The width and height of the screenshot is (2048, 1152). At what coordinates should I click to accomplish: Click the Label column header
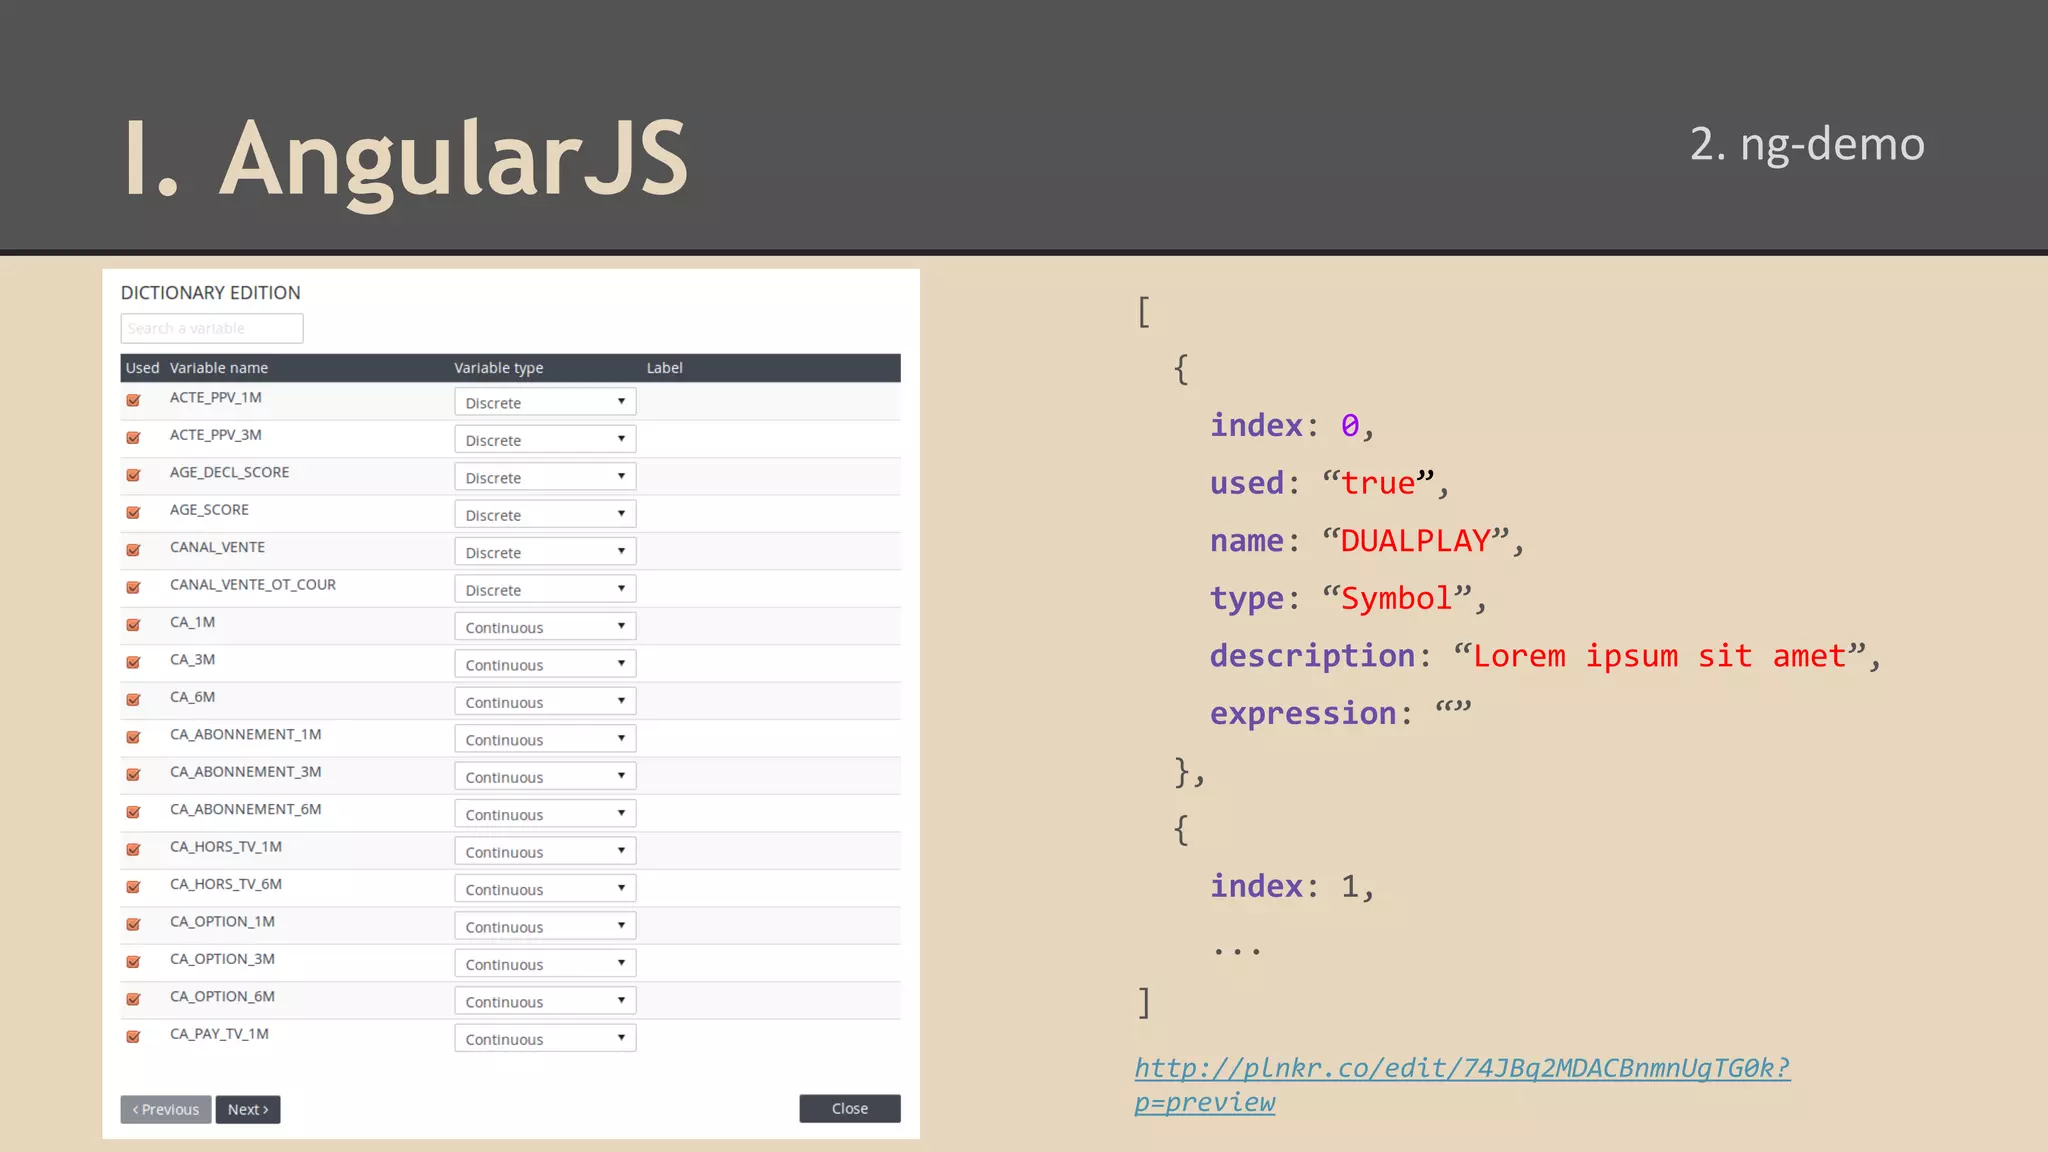[664, 368]
